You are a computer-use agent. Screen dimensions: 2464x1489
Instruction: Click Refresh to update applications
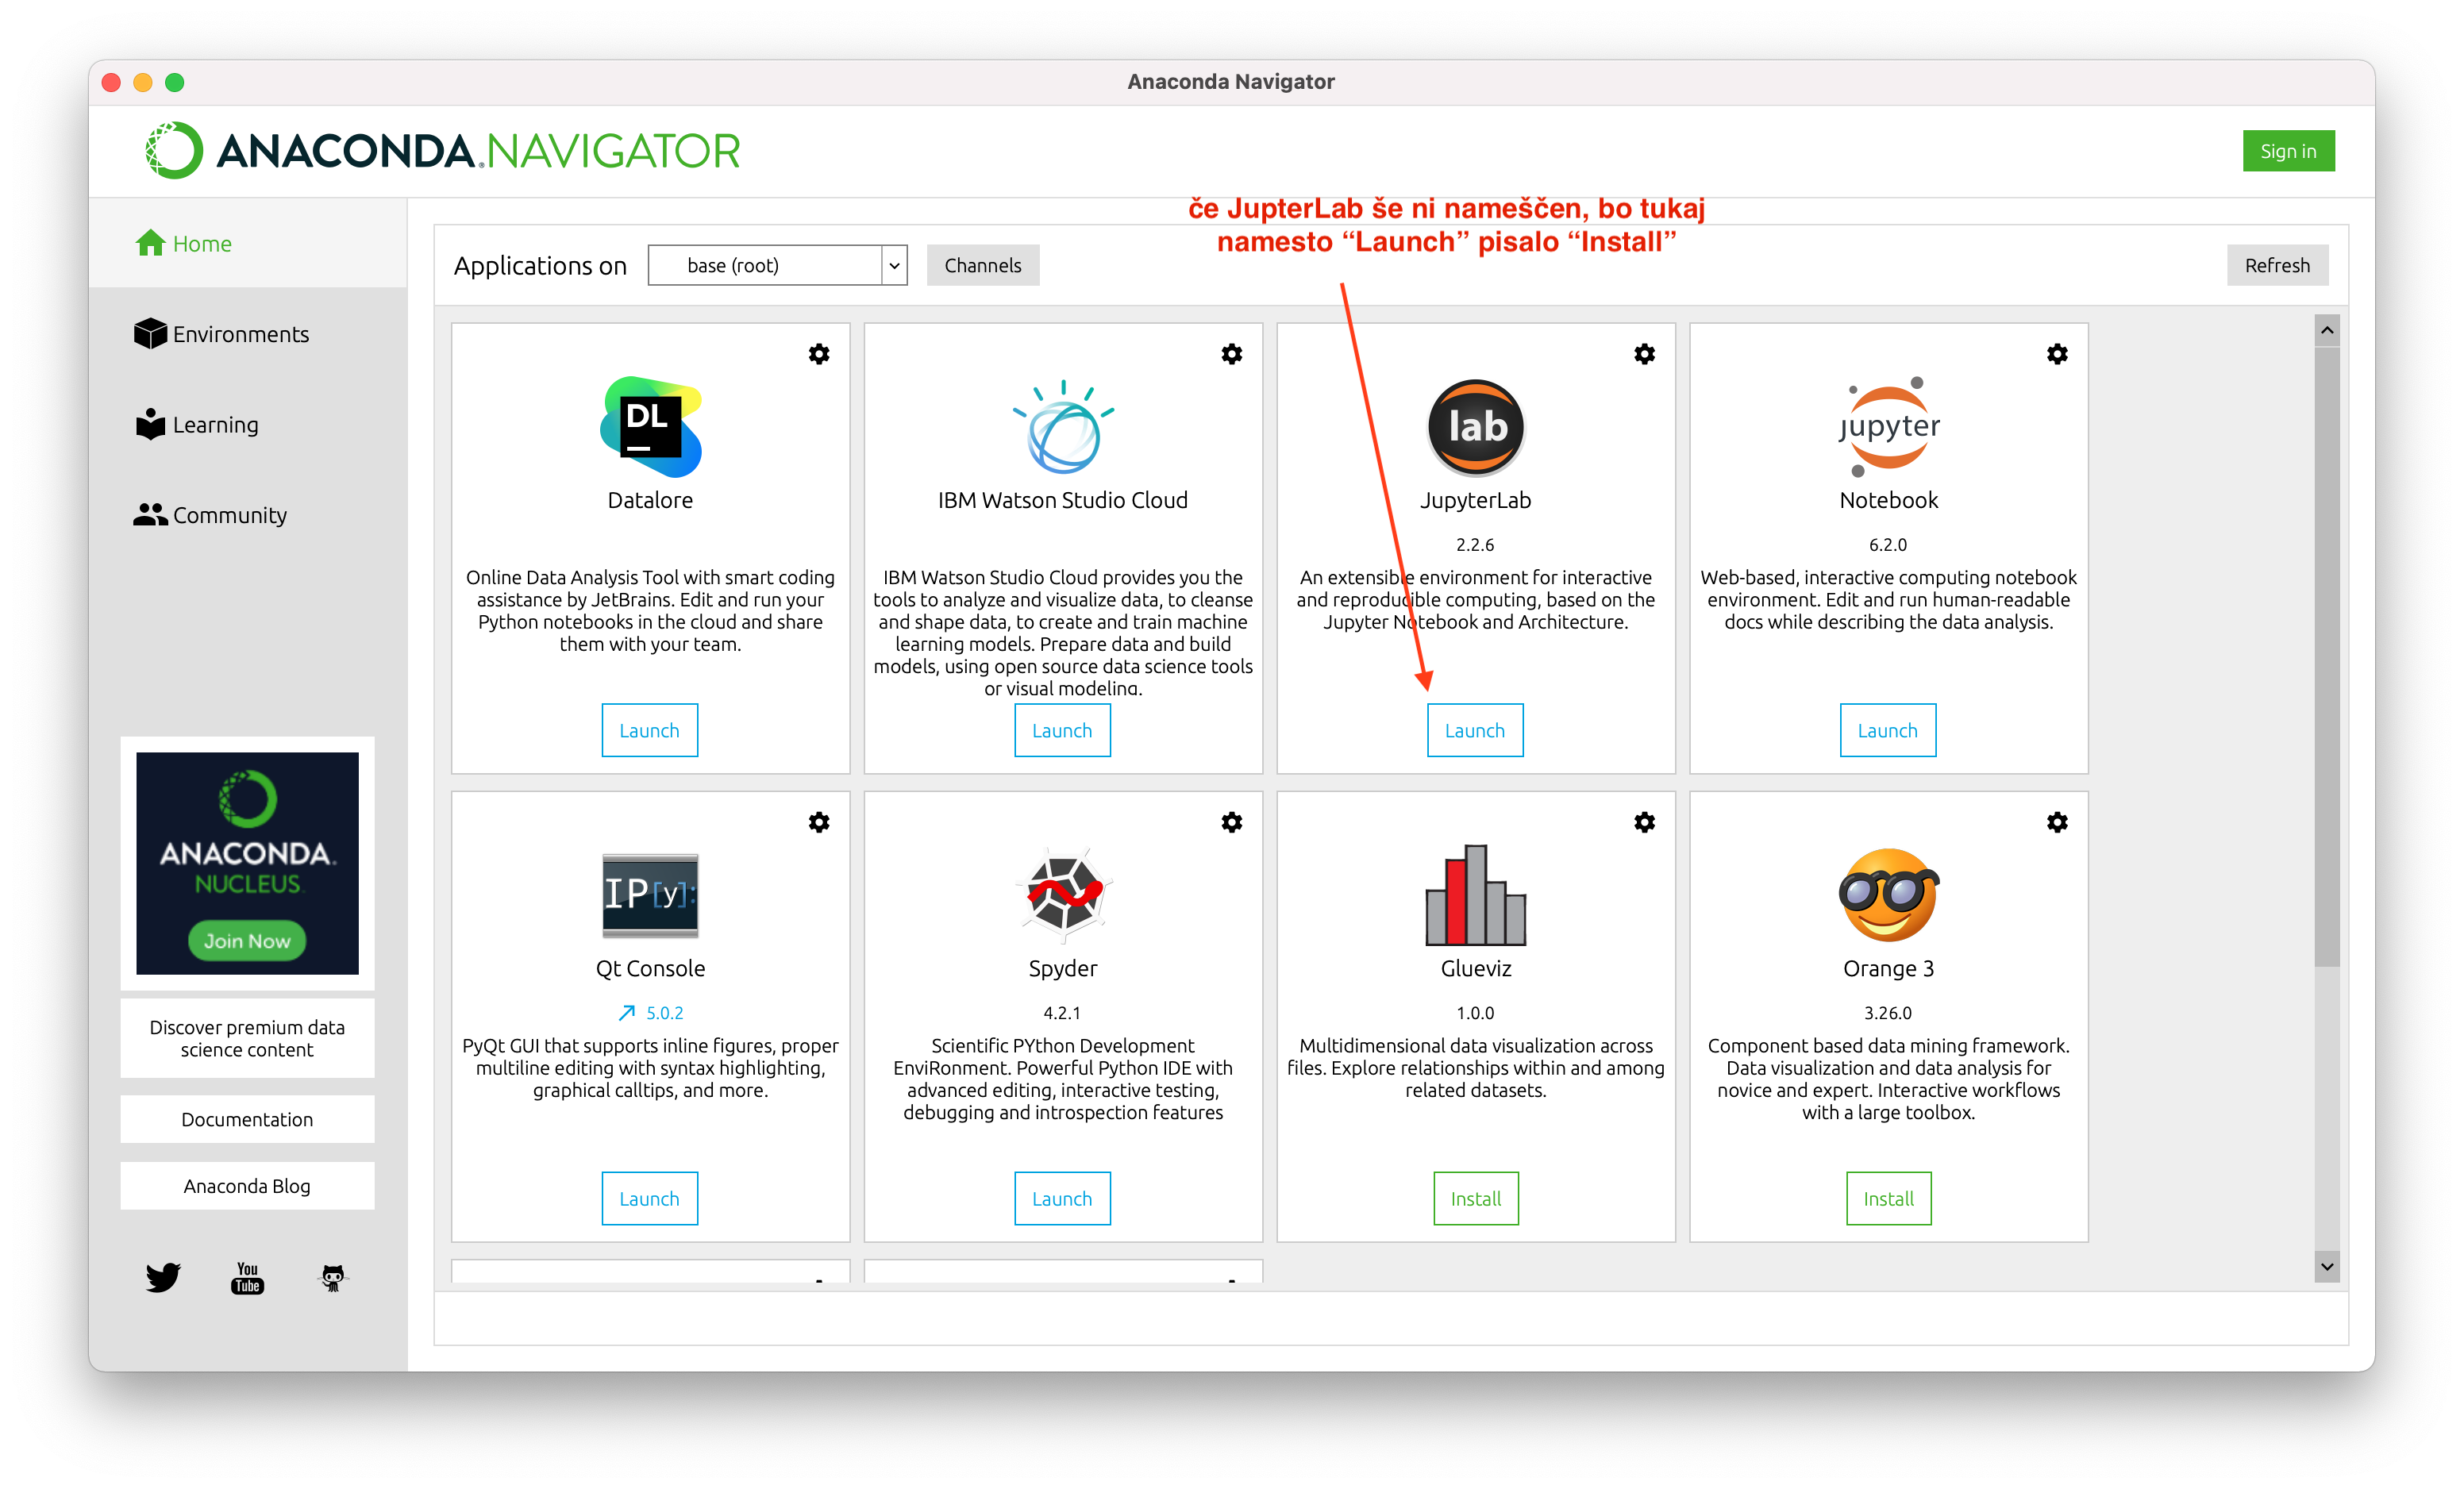(2277, 264)
